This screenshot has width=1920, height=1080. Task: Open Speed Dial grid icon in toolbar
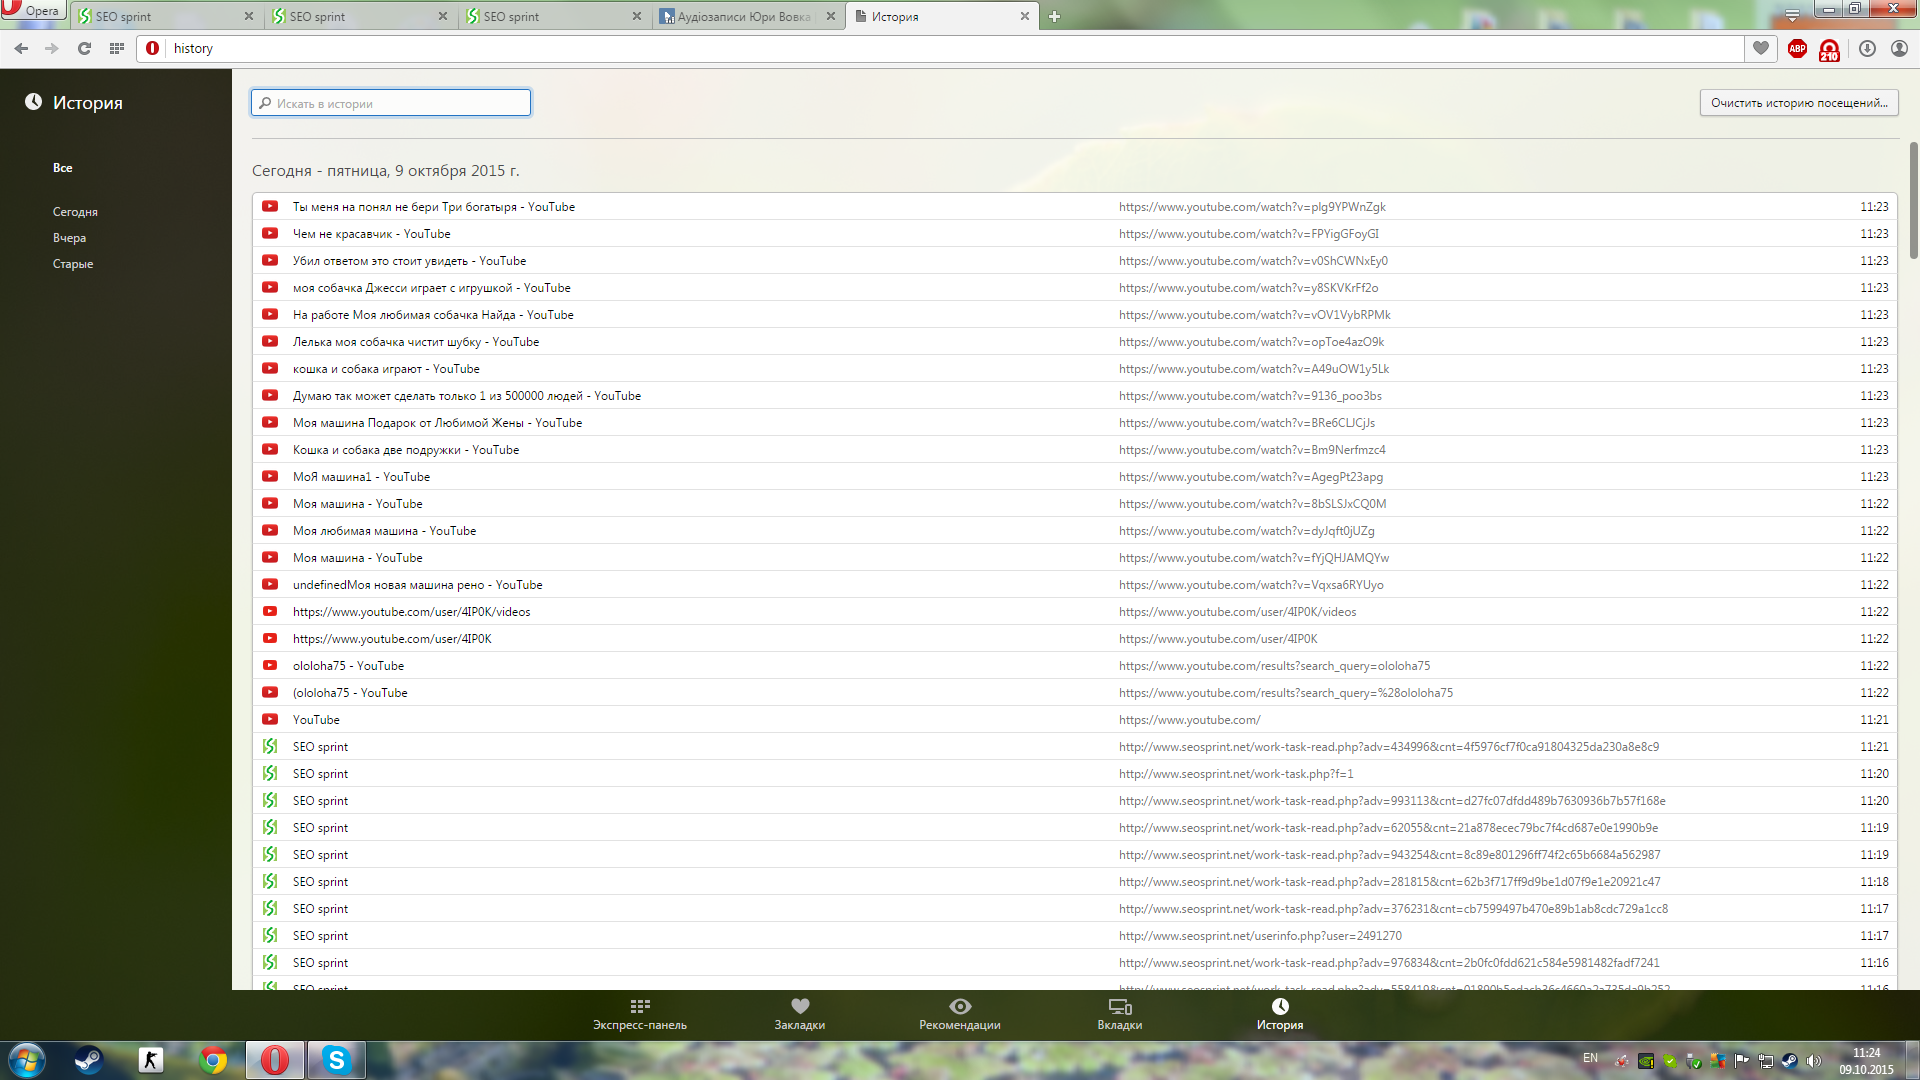[117, 48]
